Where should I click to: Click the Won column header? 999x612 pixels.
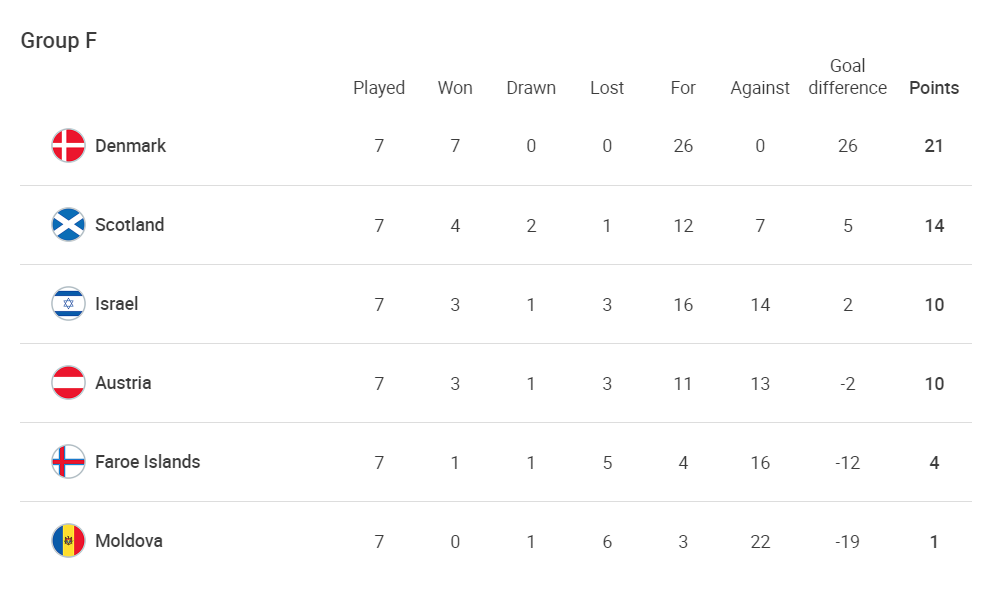coord(455,88)
